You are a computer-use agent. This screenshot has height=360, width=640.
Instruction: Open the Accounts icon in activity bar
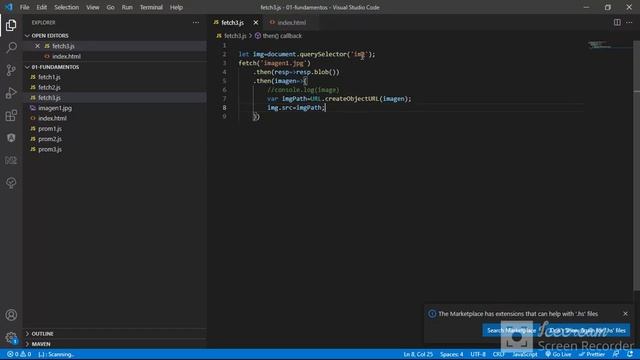coord(11,315)
